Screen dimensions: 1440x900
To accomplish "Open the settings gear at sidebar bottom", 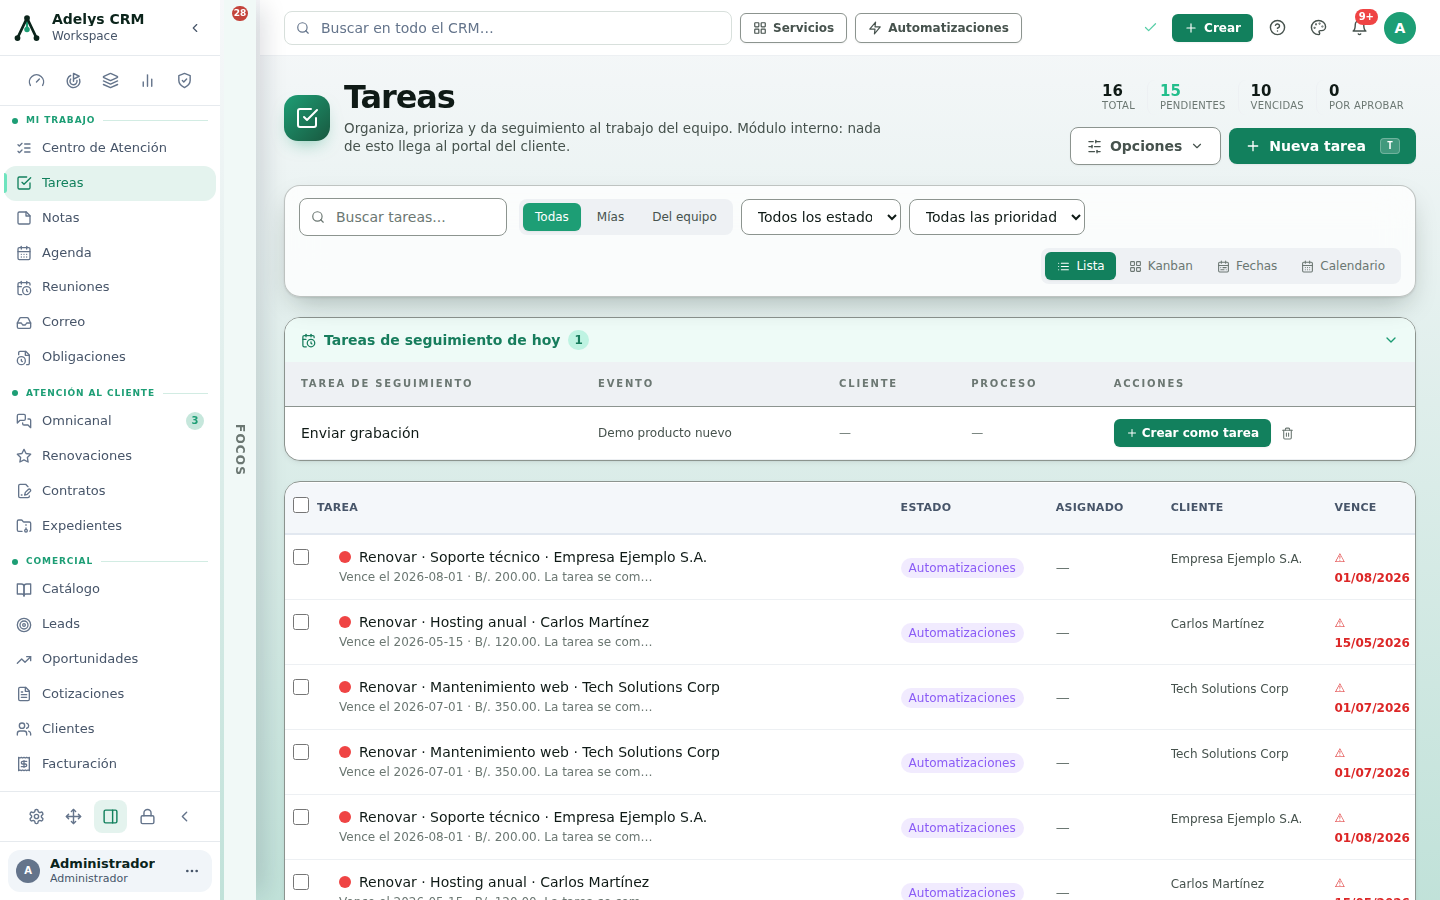I will [37, 817].
